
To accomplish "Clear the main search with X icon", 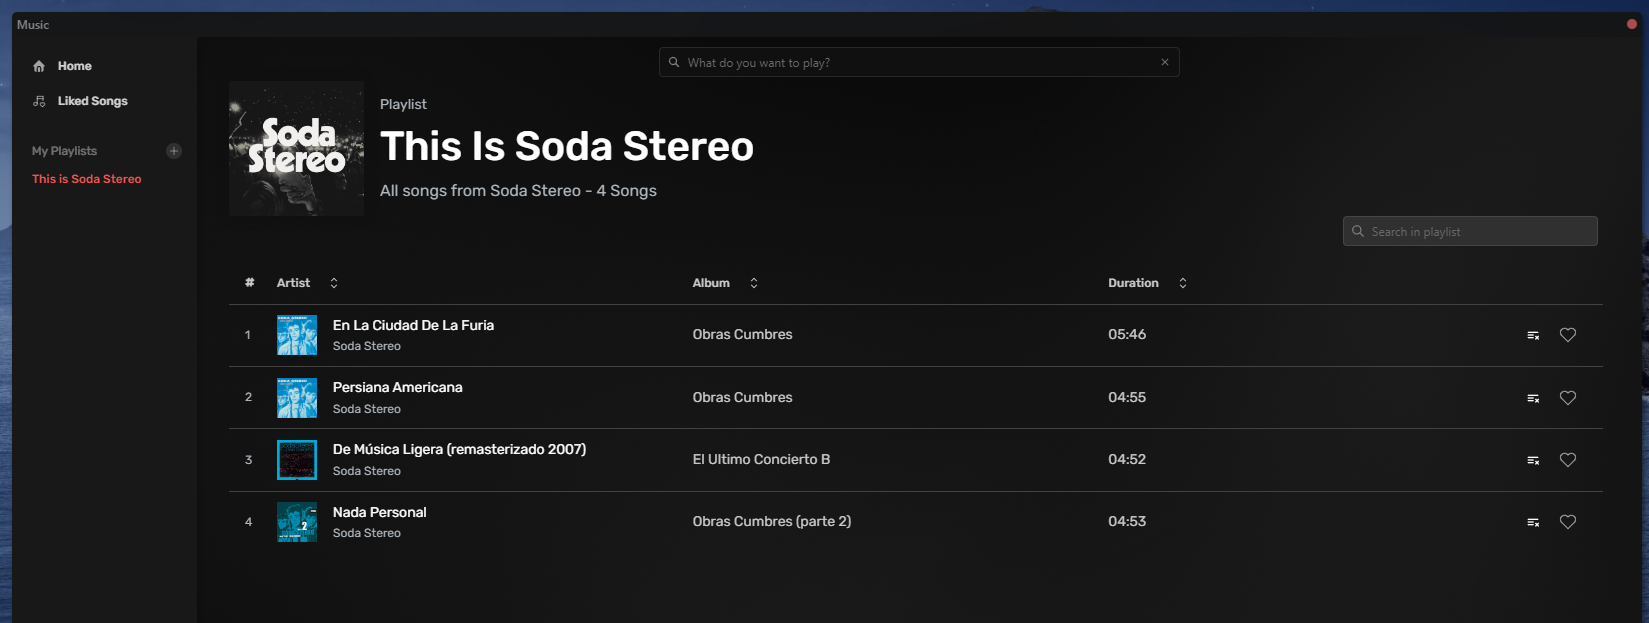I will tap(1164, 62).
